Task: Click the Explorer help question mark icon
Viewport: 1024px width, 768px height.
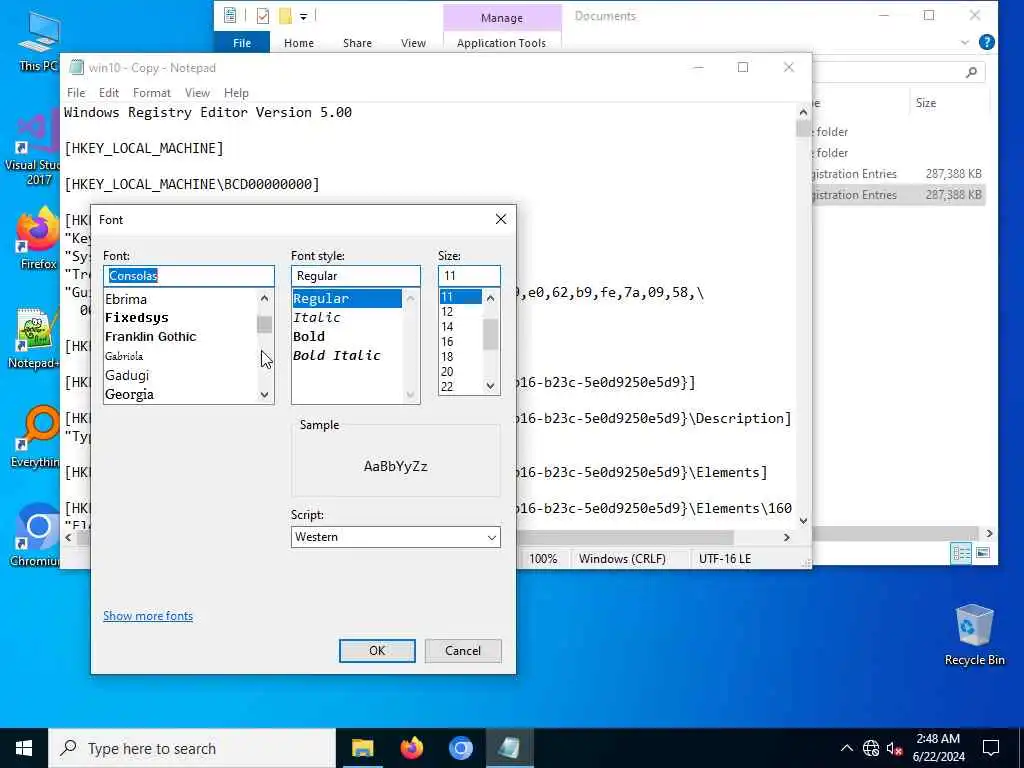Action: coord(986,42)
